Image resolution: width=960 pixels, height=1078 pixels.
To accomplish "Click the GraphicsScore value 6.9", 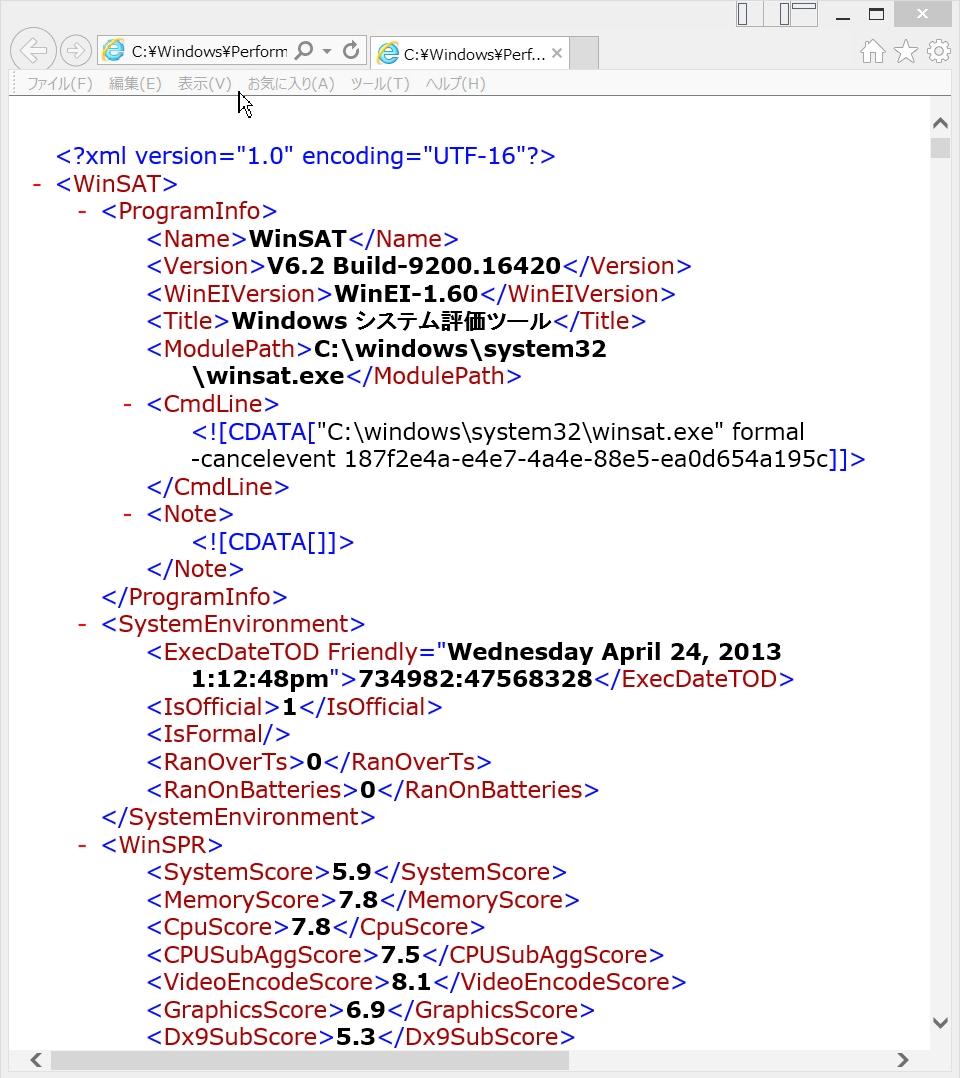I will click(365, 1010).
